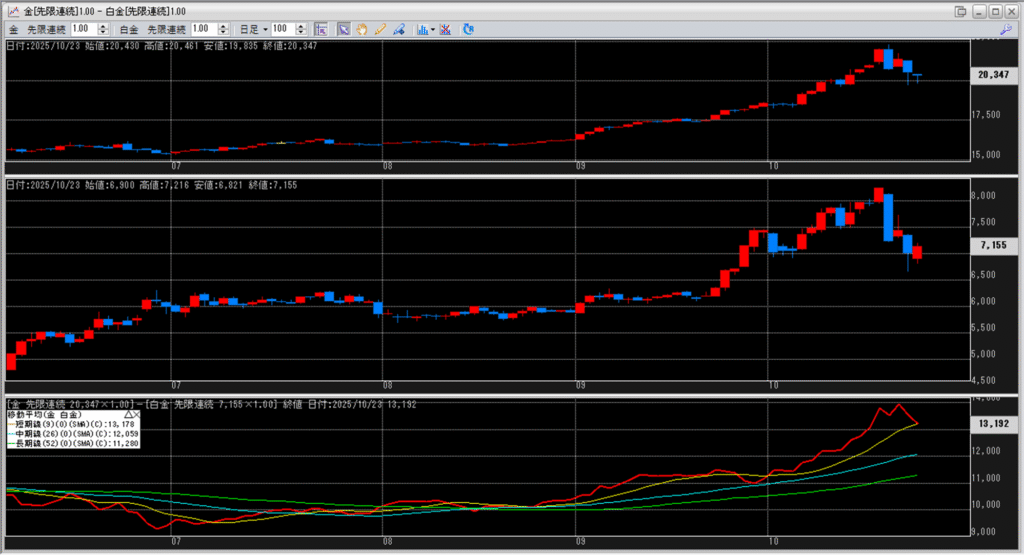This screenshot has width=1024, height=555.
Task: Open dropdown arrow beside the indicator chart icon
Action: click(432, 30)
